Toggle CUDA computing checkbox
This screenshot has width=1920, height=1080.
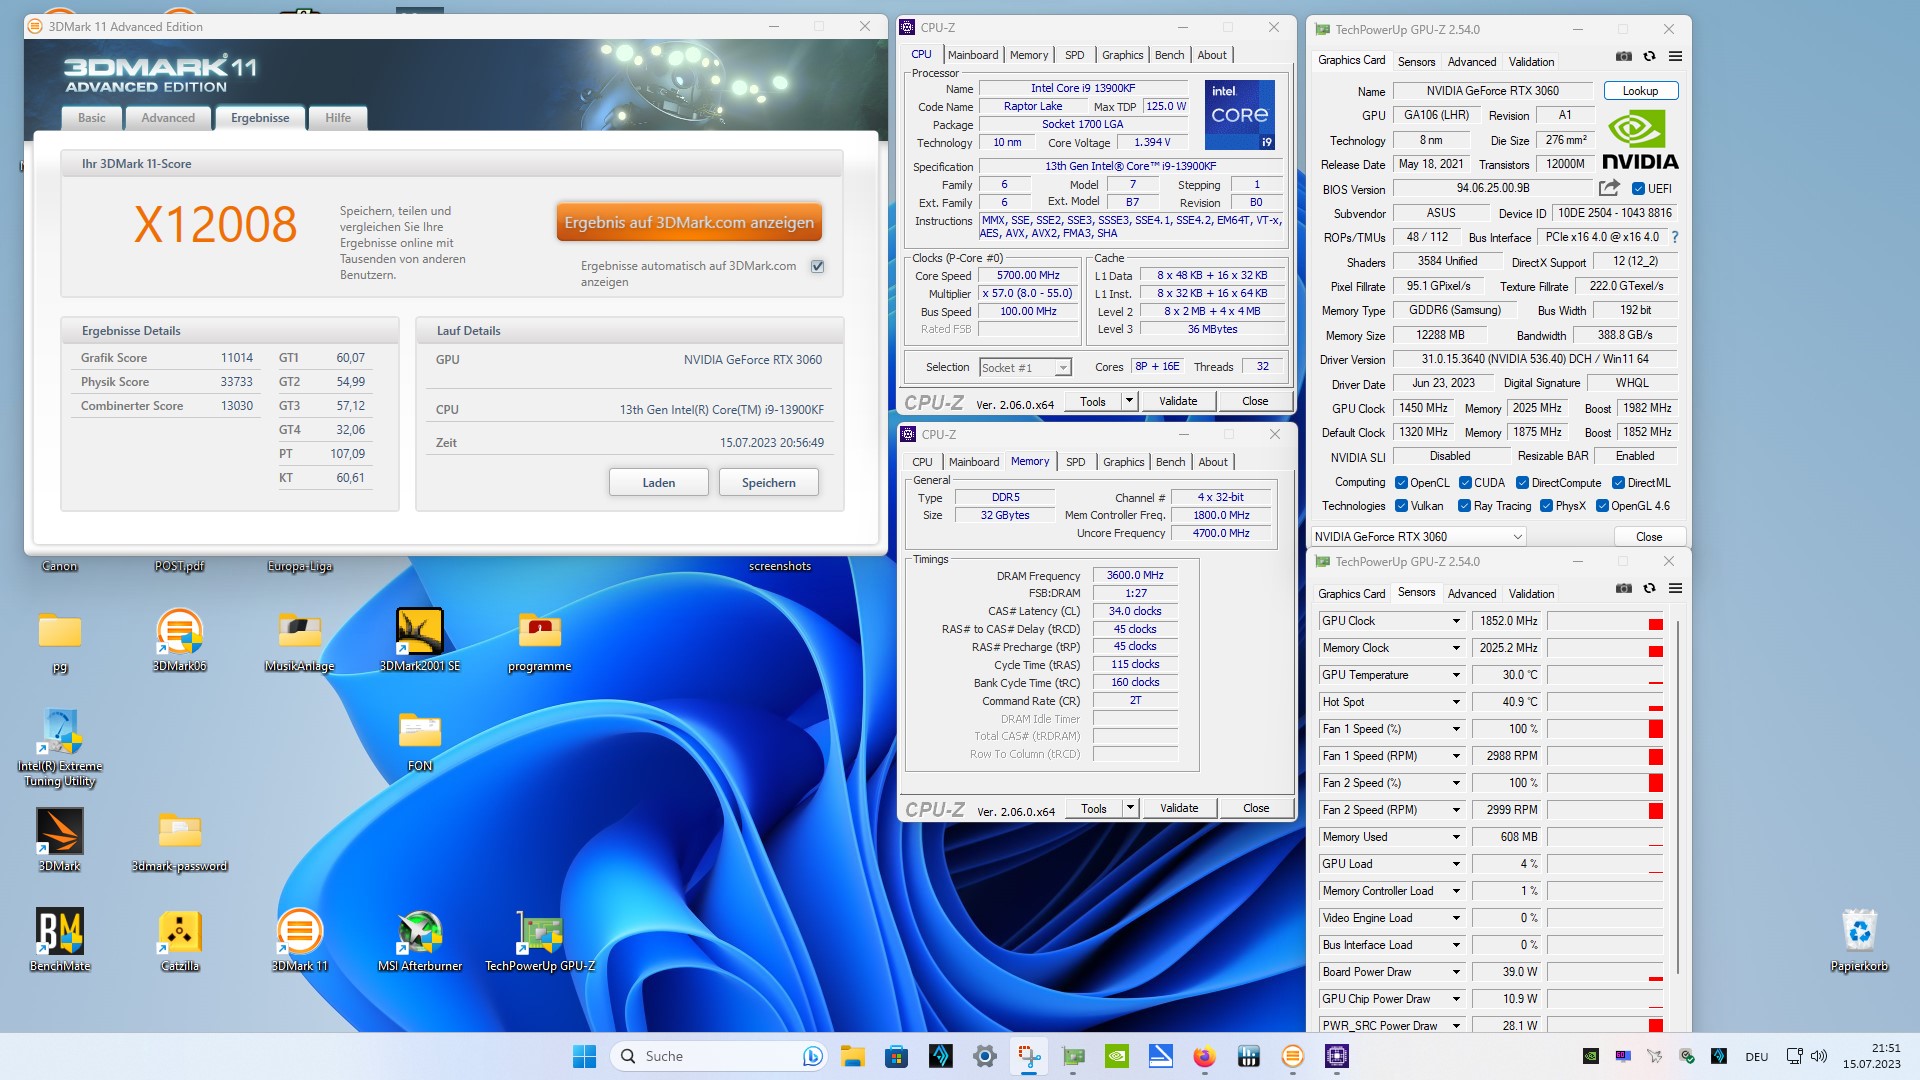click(1465, 483)
